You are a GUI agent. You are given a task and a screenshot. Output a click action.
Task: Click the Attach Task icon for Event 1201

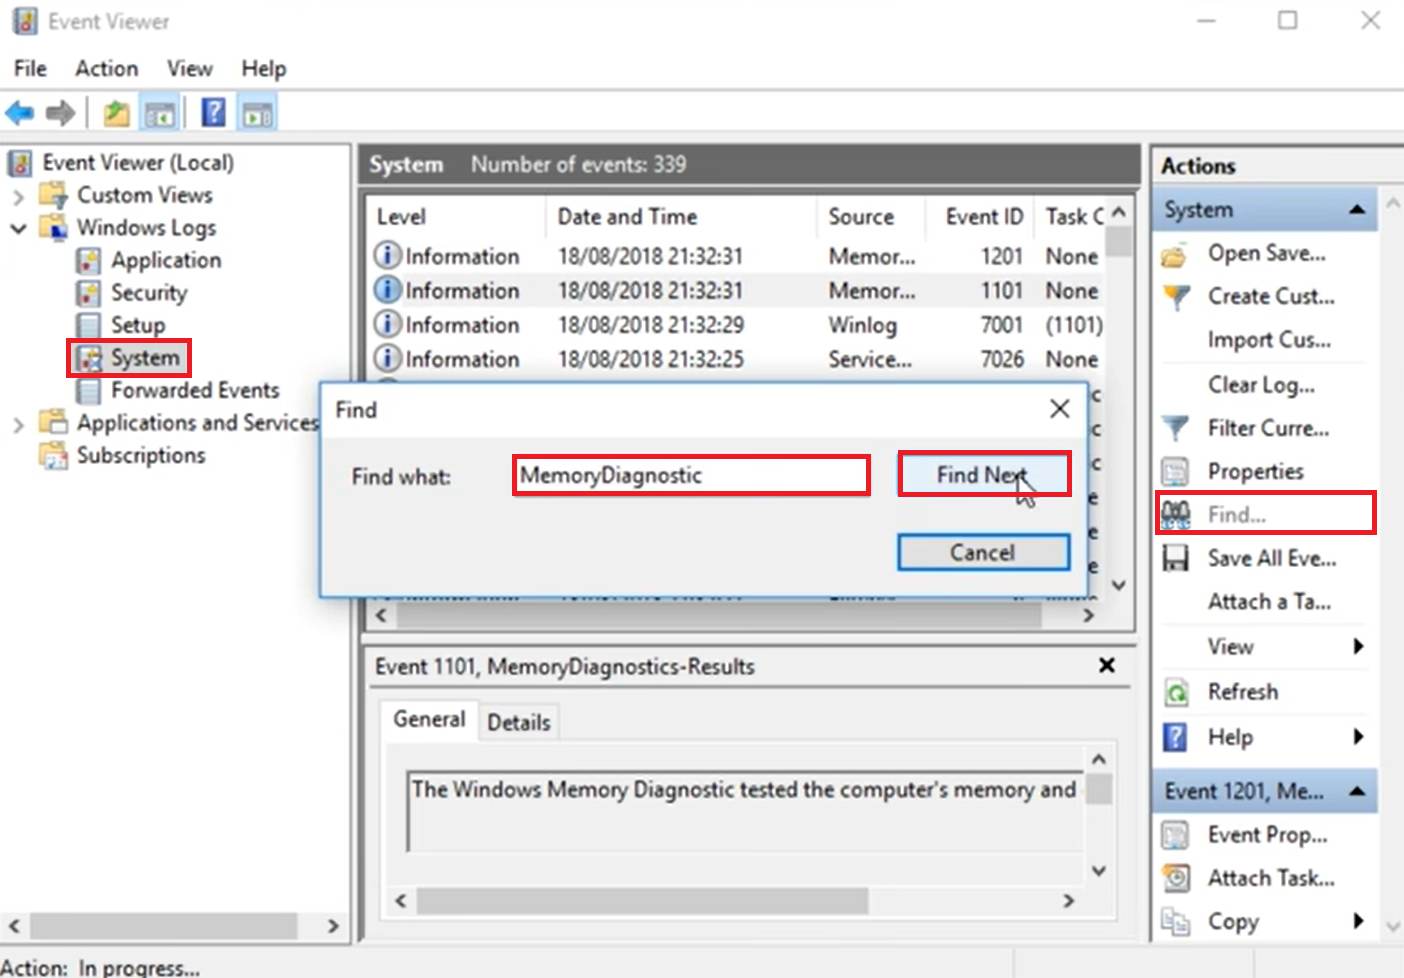pos(1175,877)
